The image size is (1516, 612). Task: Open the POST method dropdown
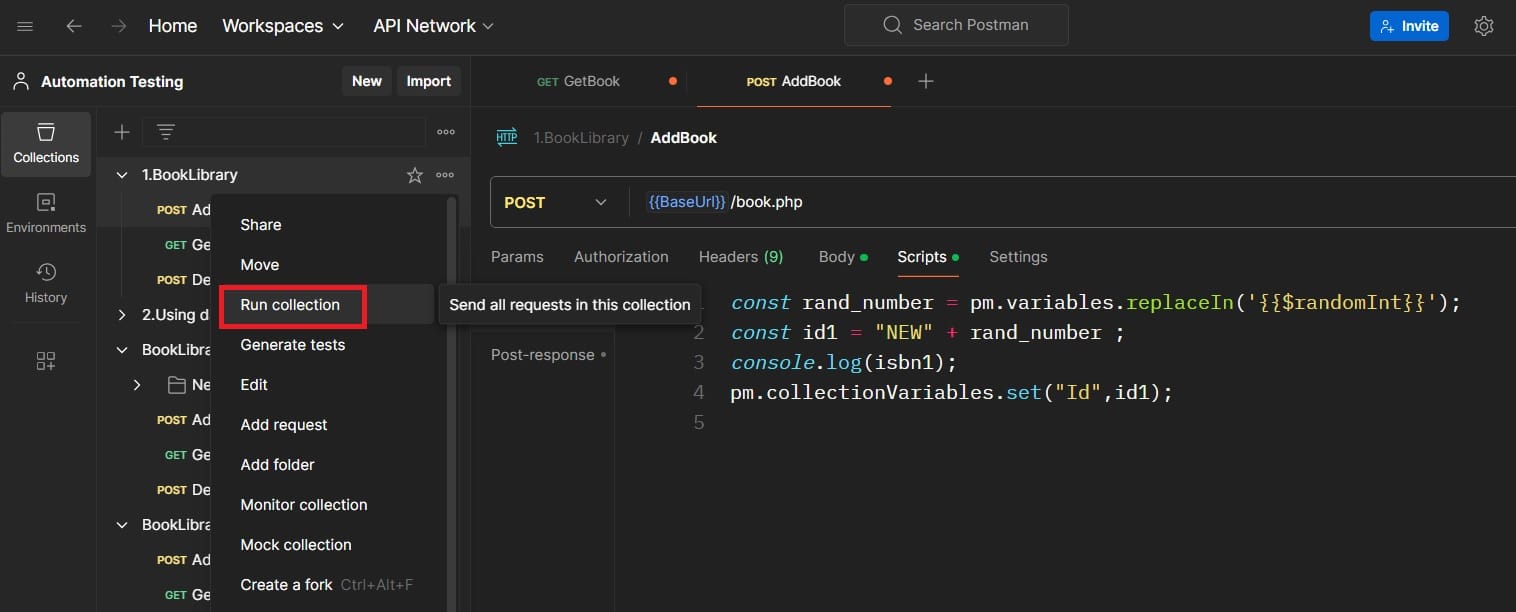click(555, 202)
